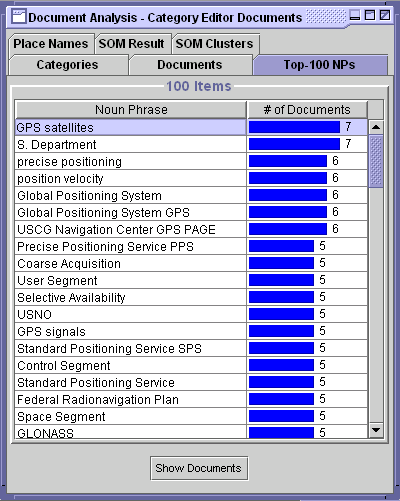Switch to the Place Names tab
400x501 pixels.
click(51, 44)
